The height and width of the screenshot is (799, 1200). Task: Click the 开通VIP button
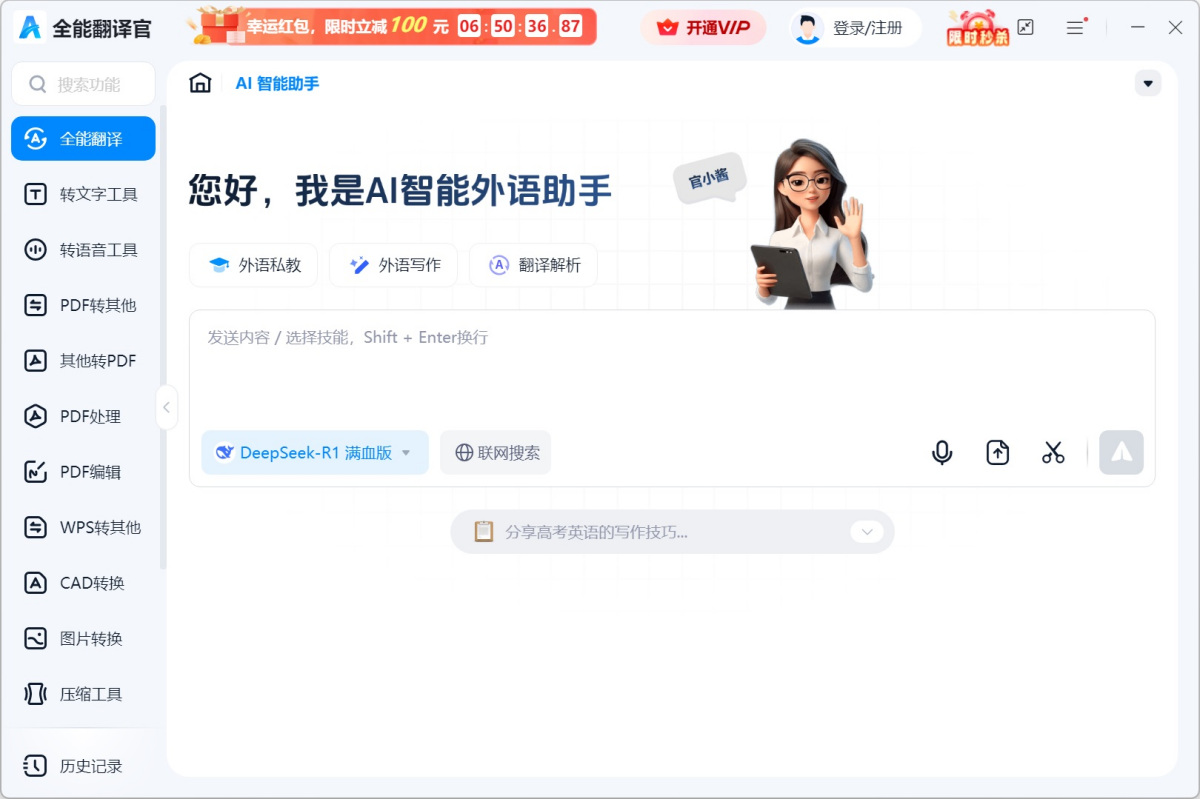coord(703,27)
